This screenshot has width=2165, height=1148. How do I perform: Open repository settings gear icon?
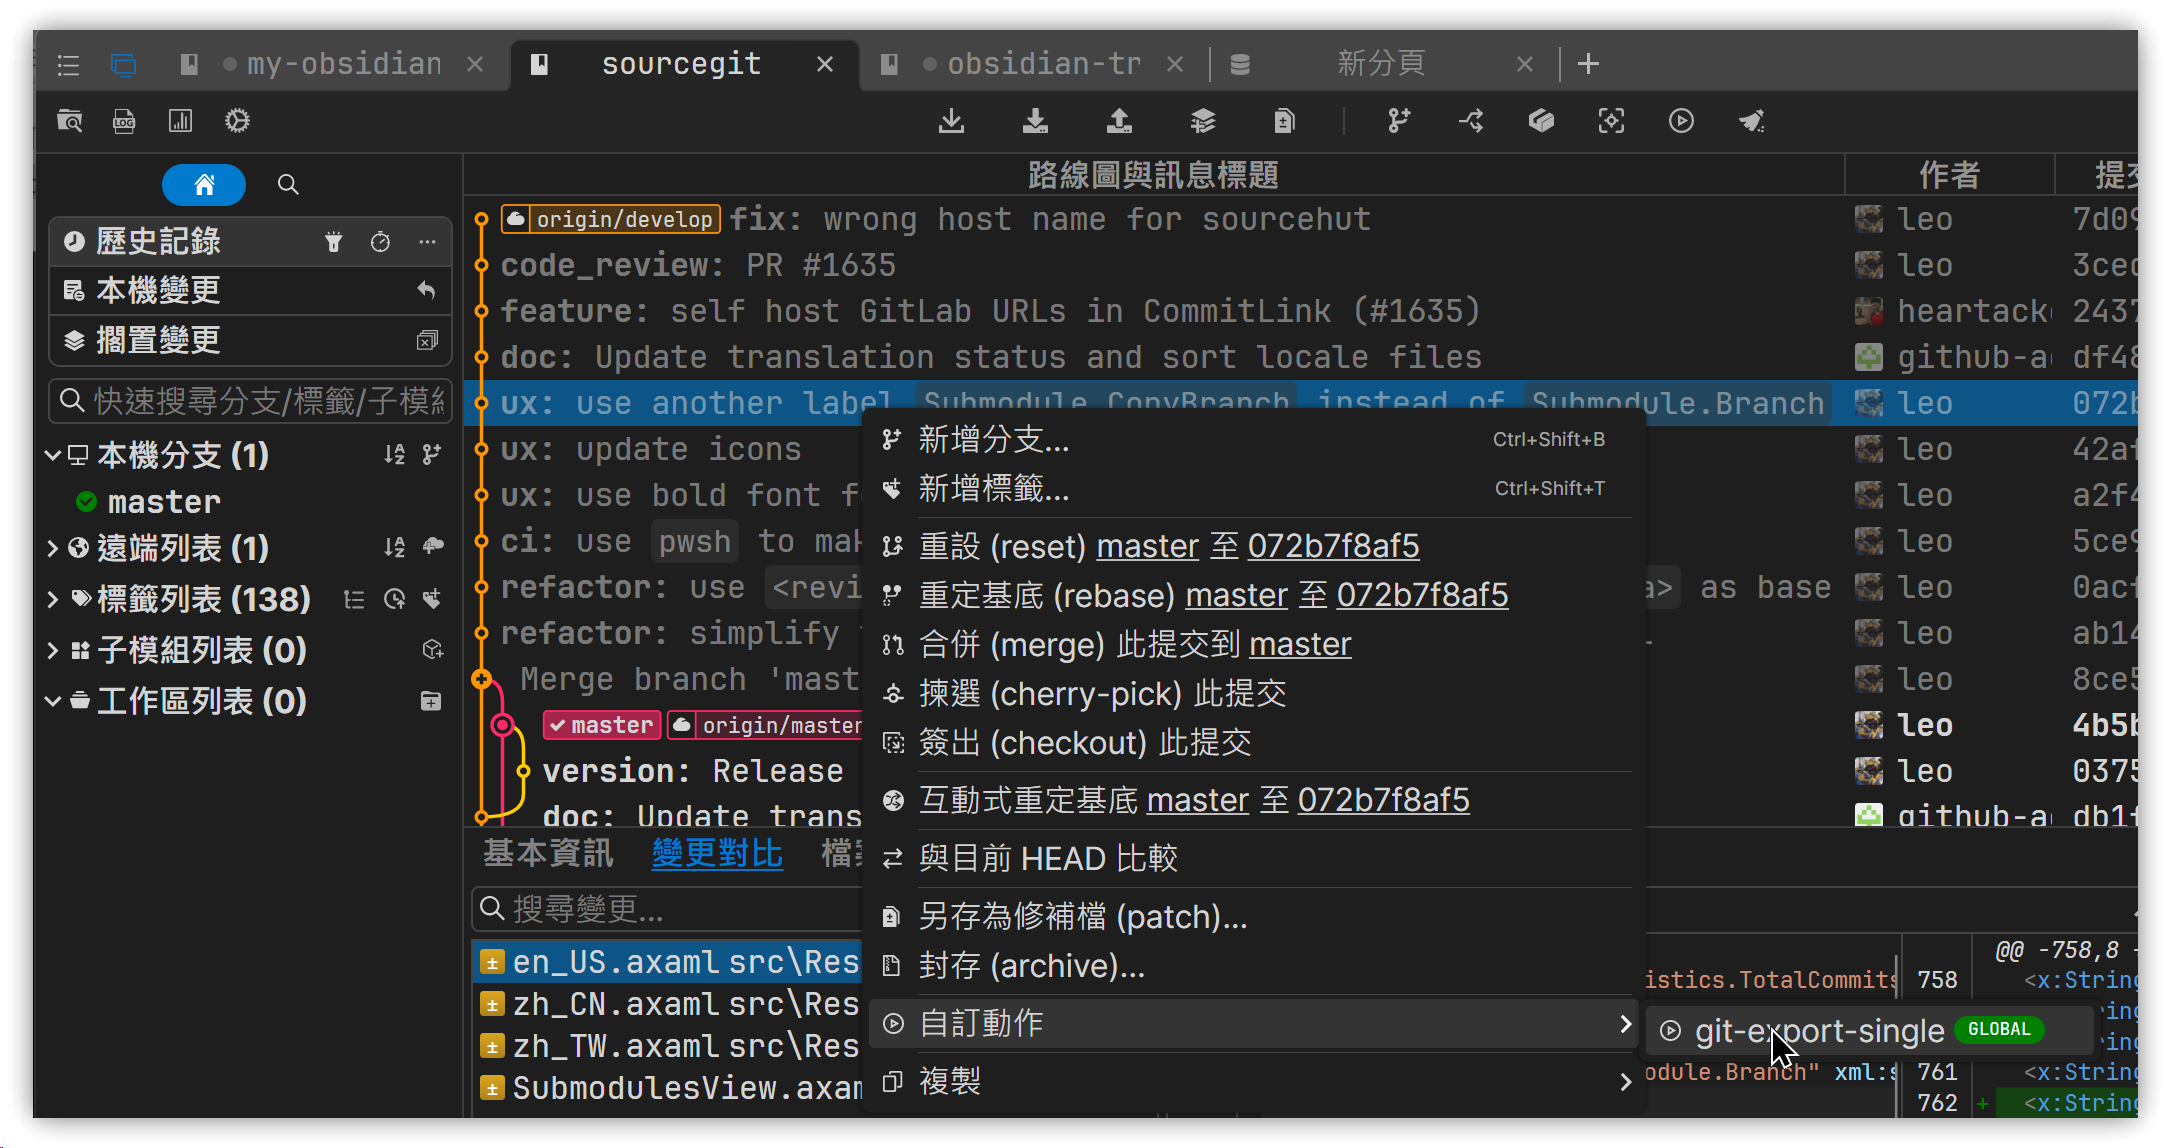point(237,121)
